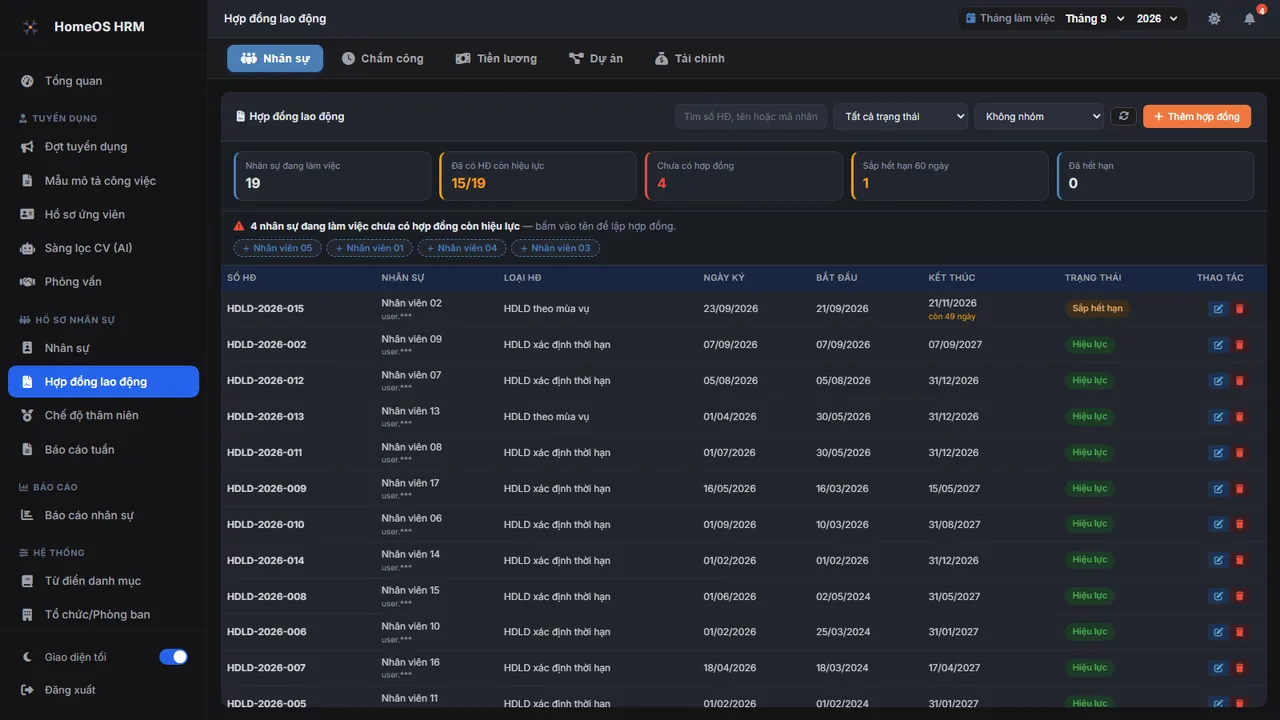Go to Chế độ thâm niên
The width and height of the screenshot is (1280, 720).
pos(104,416)
